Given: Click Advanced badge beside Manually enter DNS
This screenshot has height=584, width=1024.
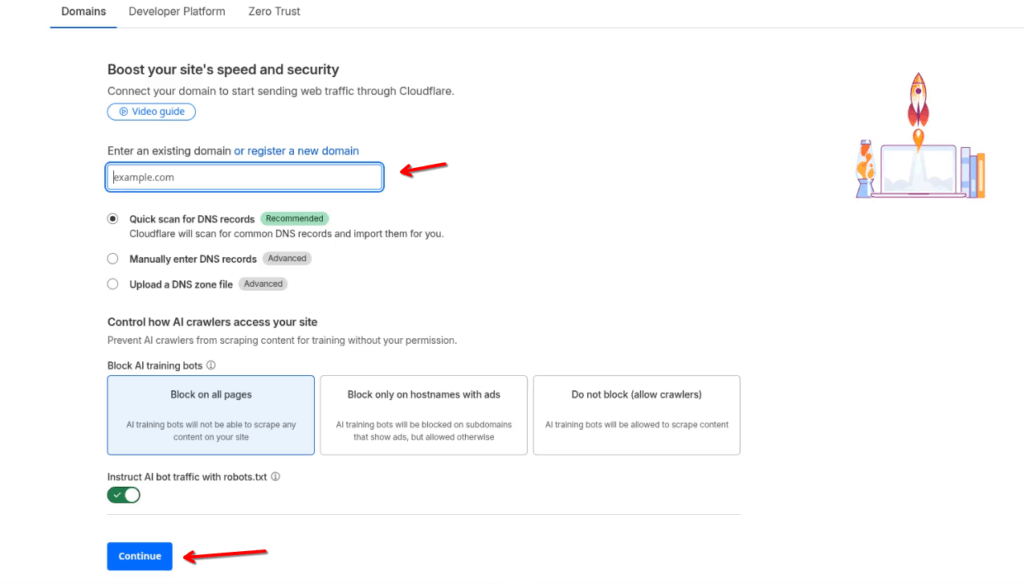Looking at the screenshot, I should (x=287, y=259).
